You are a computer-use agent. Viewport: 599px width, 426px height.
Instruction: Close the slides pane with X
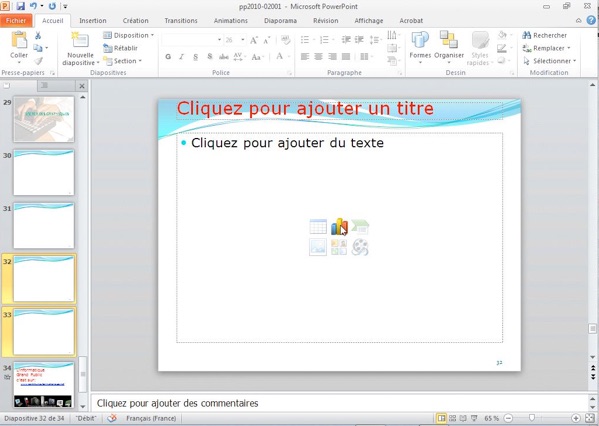[x=82, y=86]
